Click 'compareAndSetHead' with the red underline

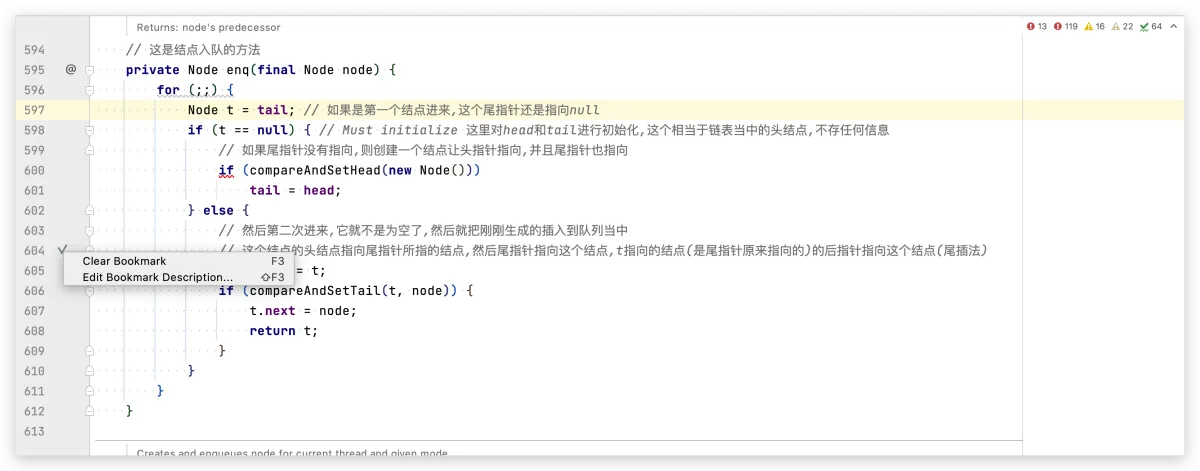(x=314, y=170)
